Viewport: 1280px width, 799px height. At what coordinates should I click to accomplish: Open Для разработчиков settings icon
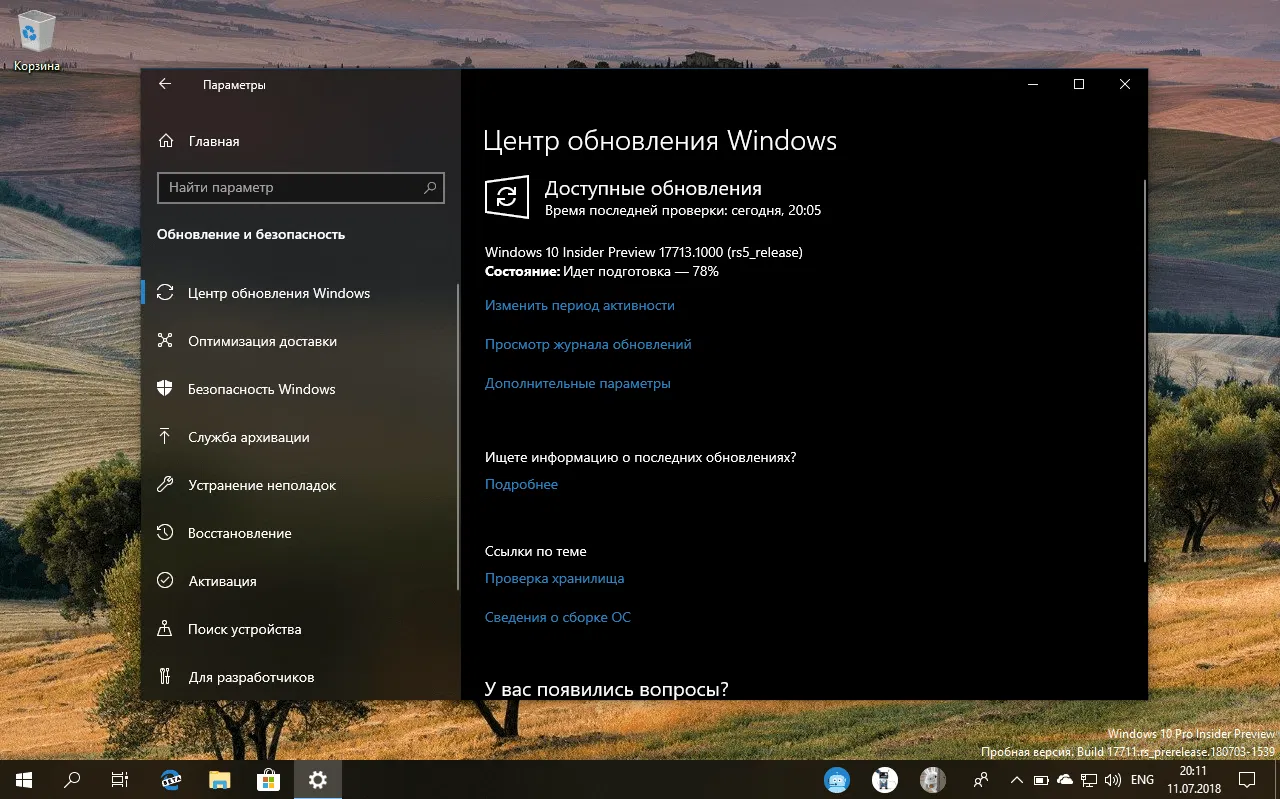click(164, 676)
